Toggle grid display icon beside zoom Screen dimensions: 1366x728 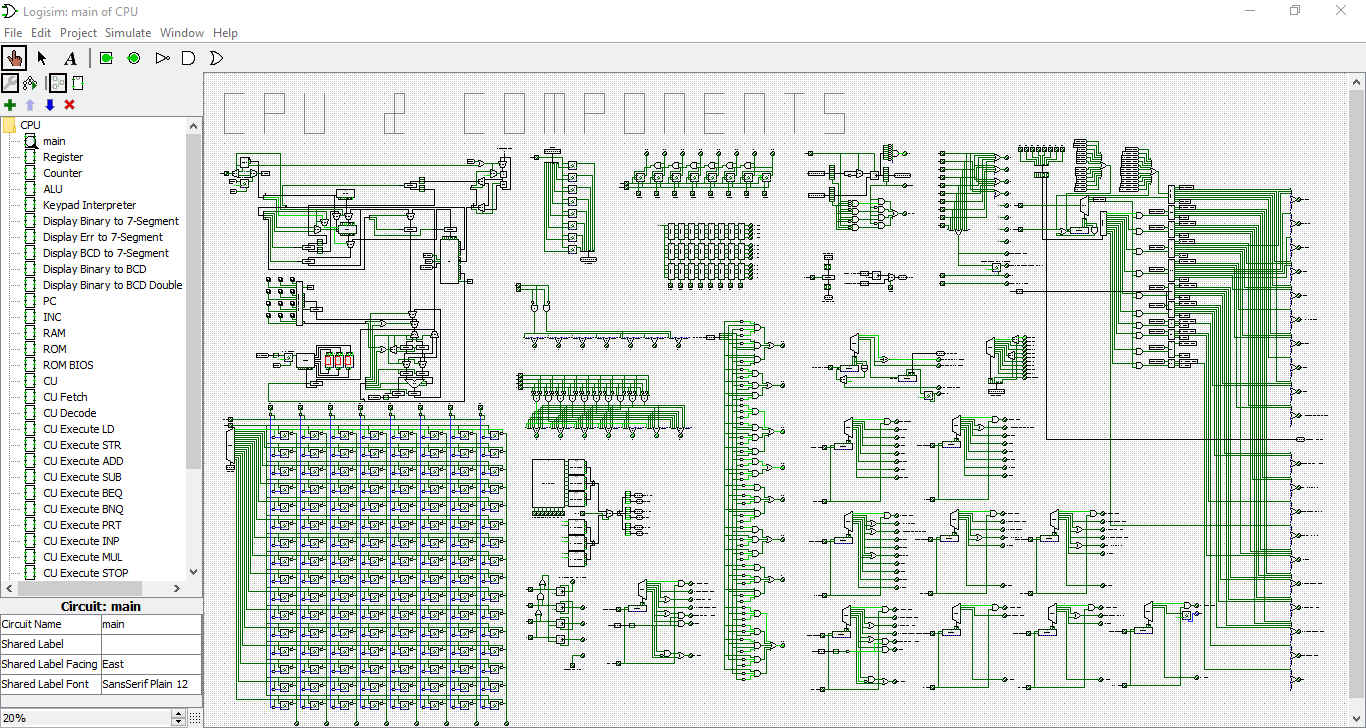(195, 718)
